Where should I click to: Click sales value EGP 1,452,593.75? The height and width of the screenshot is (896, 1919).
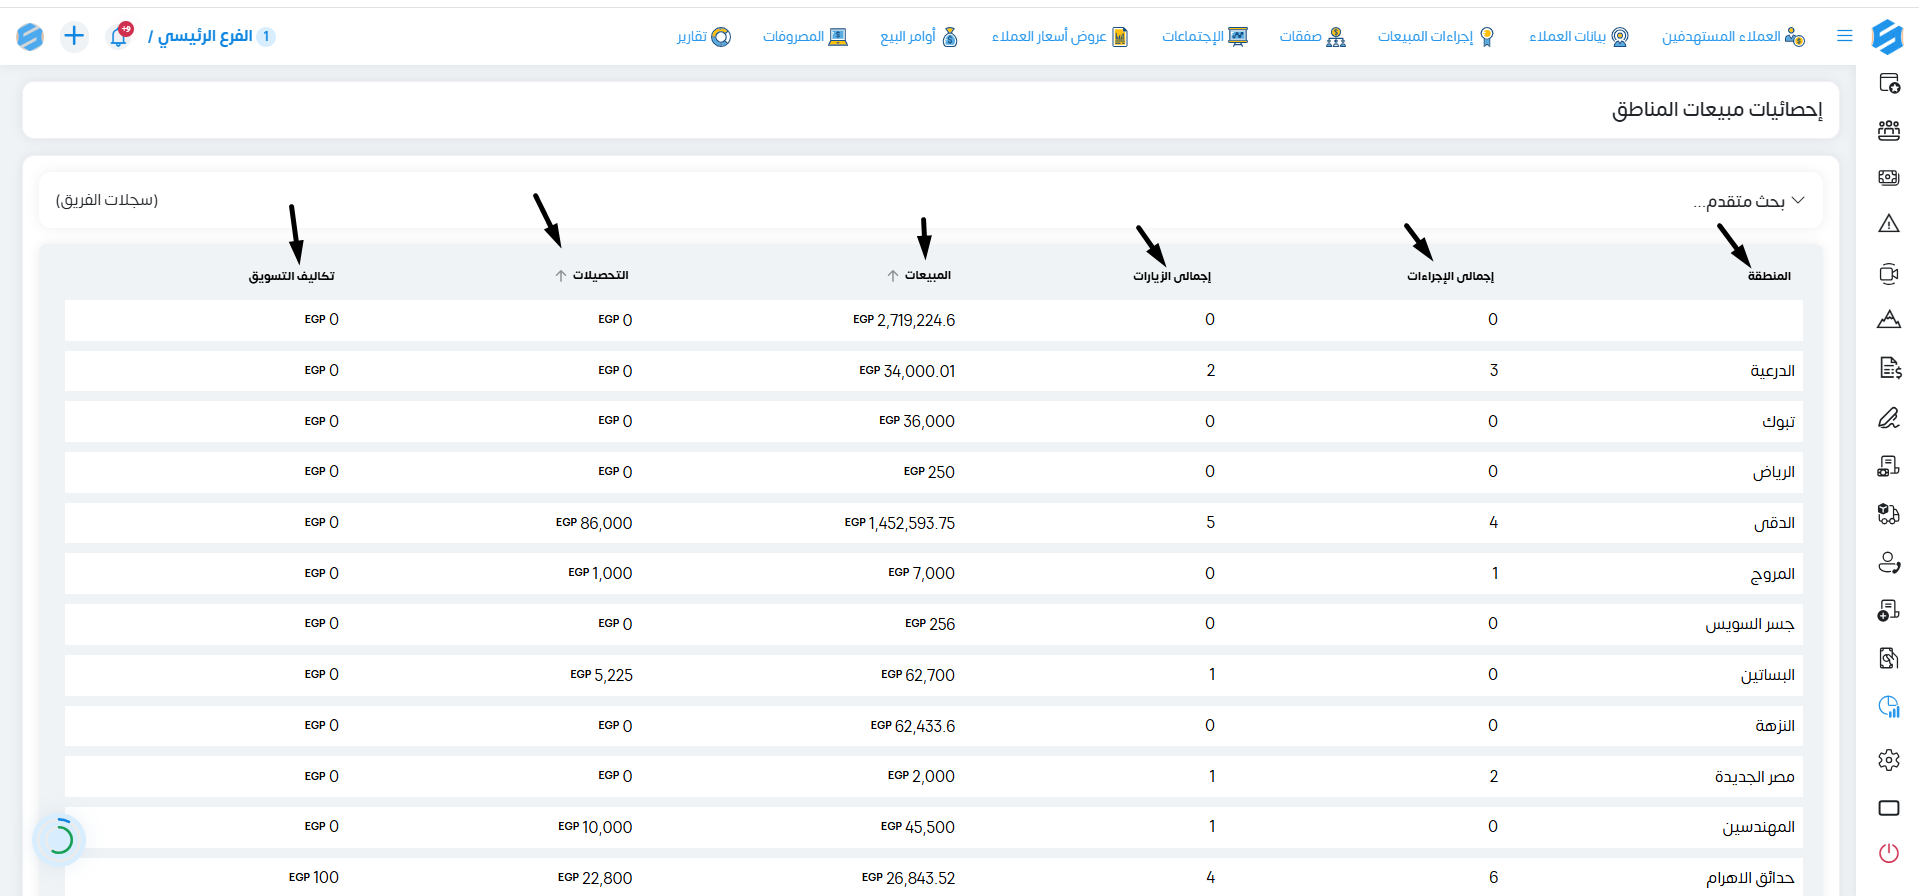pyautogui.click(x=900, y=523)
